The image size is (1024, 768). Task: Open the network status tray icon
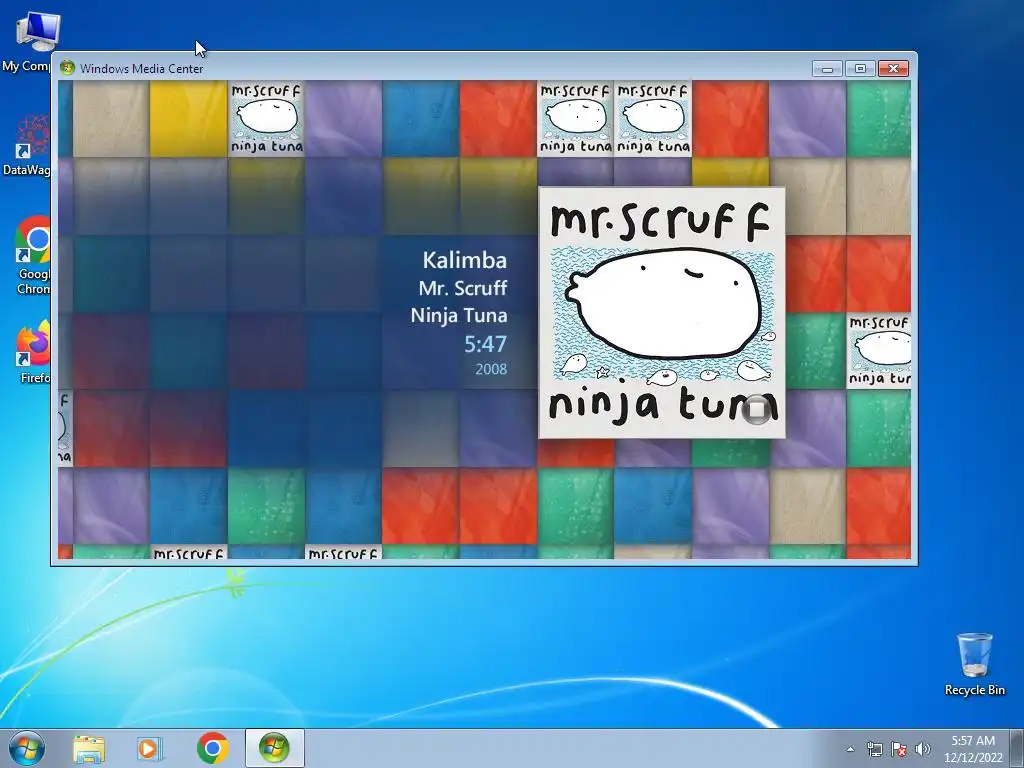874,749
